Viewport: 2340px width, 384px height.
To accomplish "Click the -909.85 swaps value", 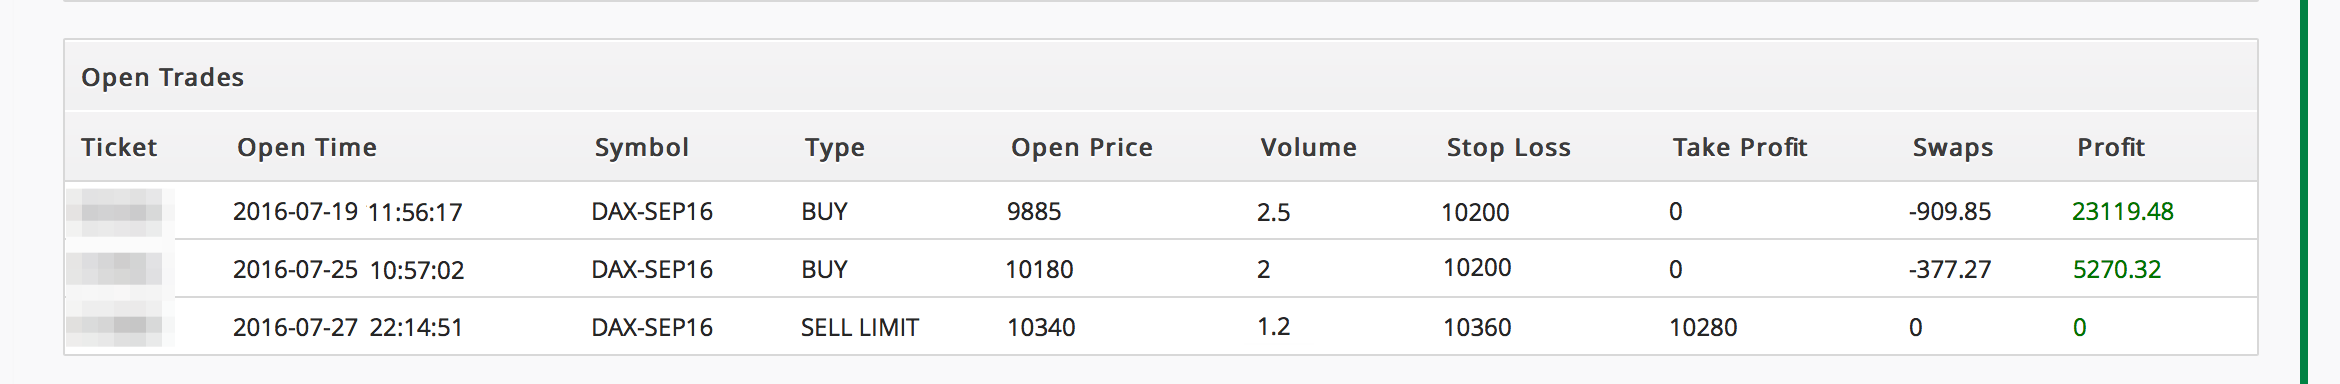I will (x=1950, y=211).
